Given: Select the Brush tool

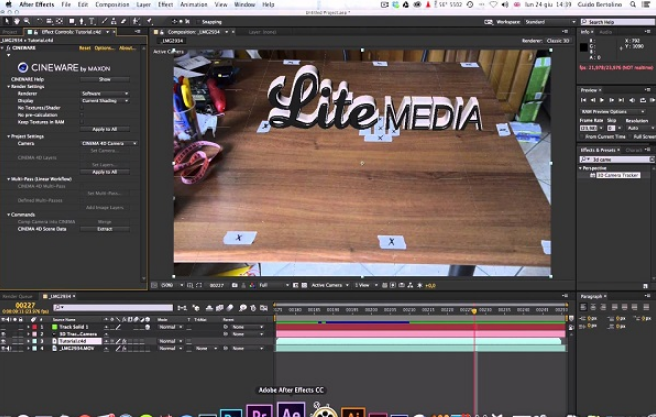Looking at the screenshot, I should [x=104, y=21].
